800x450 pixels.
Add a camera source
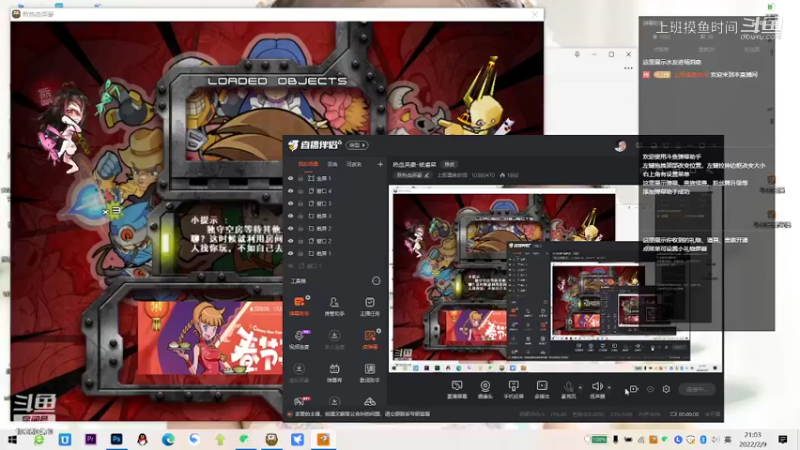pyautogui.click(x=485, y=389)
